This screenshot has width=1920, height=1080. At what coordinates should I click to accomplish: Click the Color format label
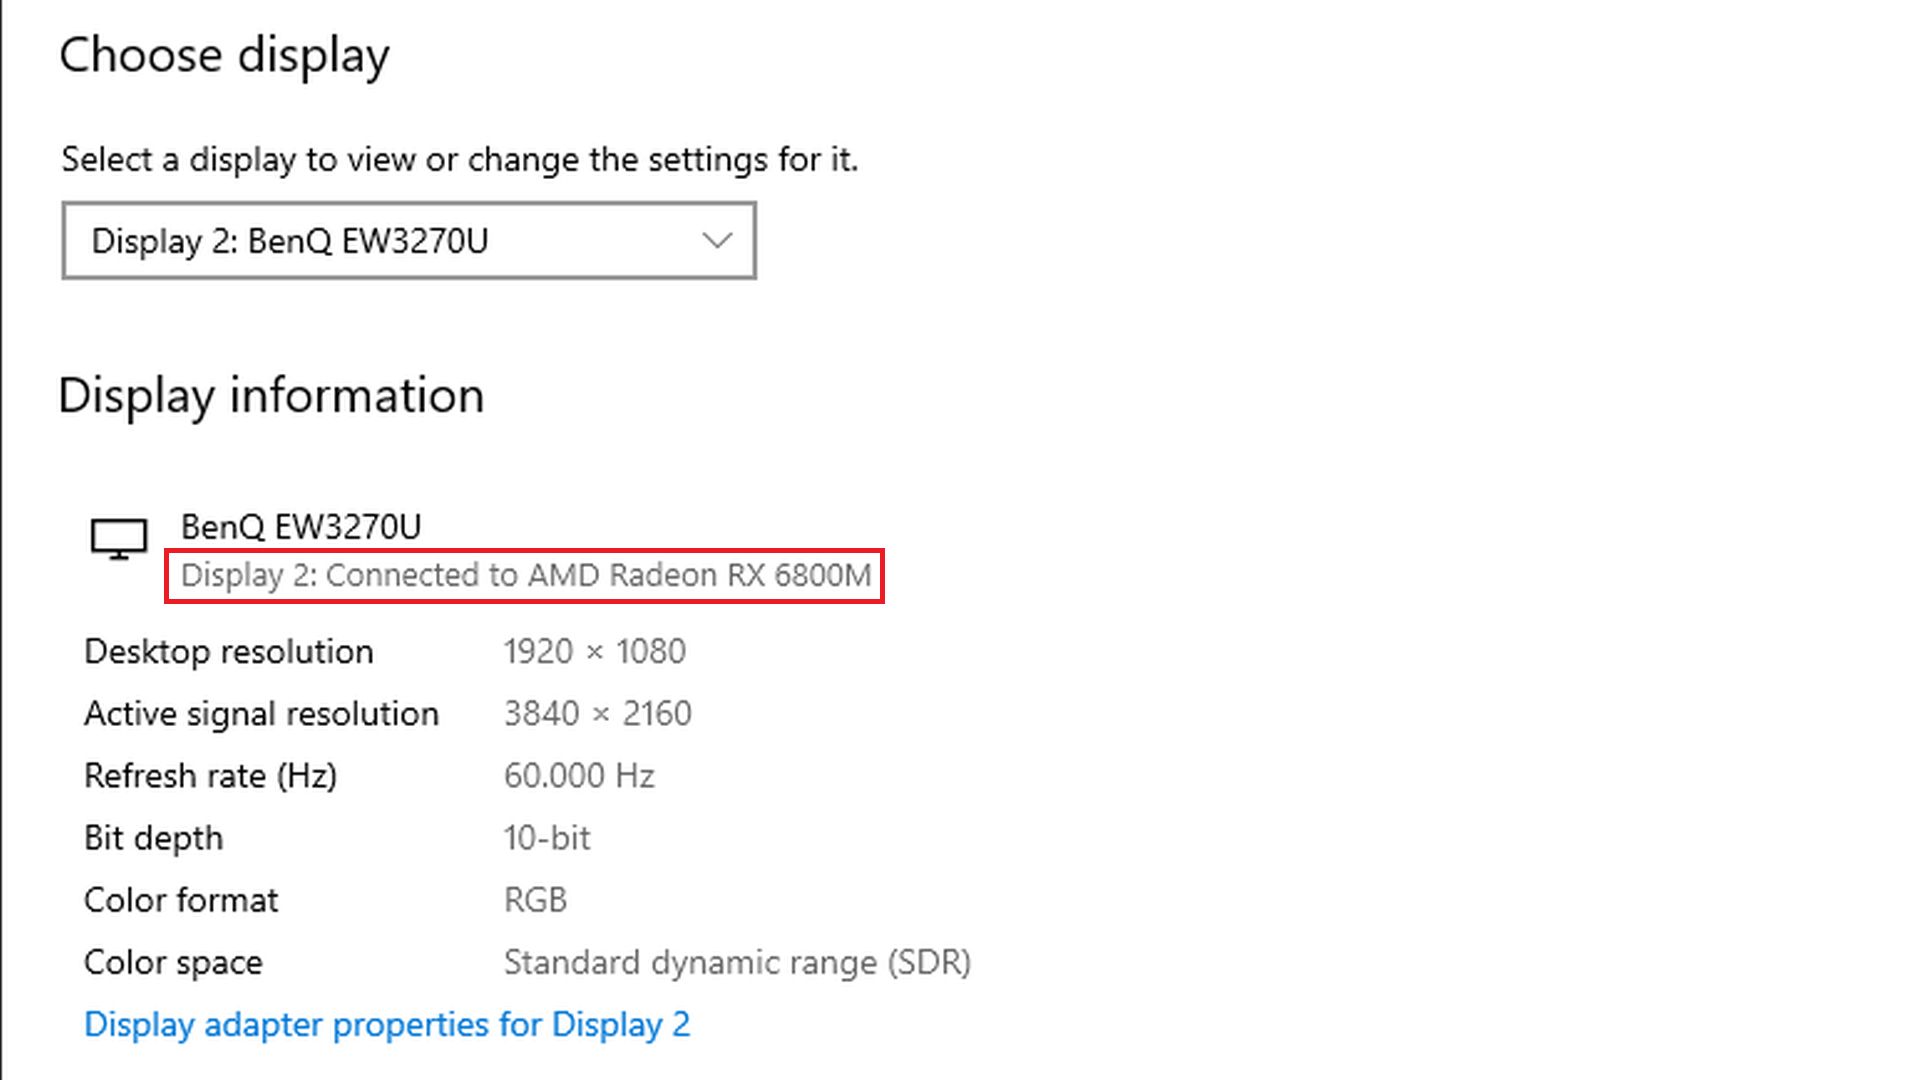[181, 900]
